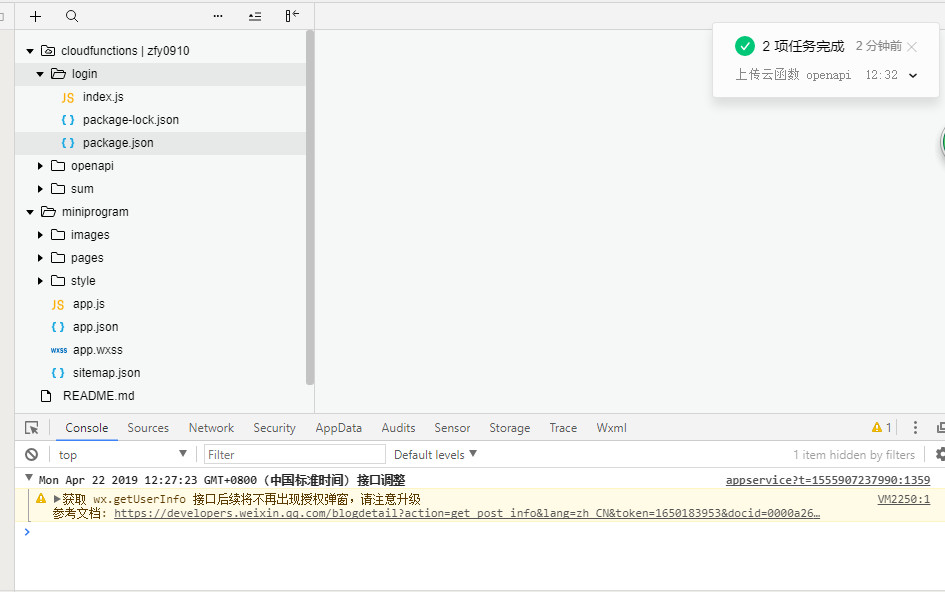Collapse the login folder arrow
The width and height of the screenshot is (945, 592).
pos(40,74)
